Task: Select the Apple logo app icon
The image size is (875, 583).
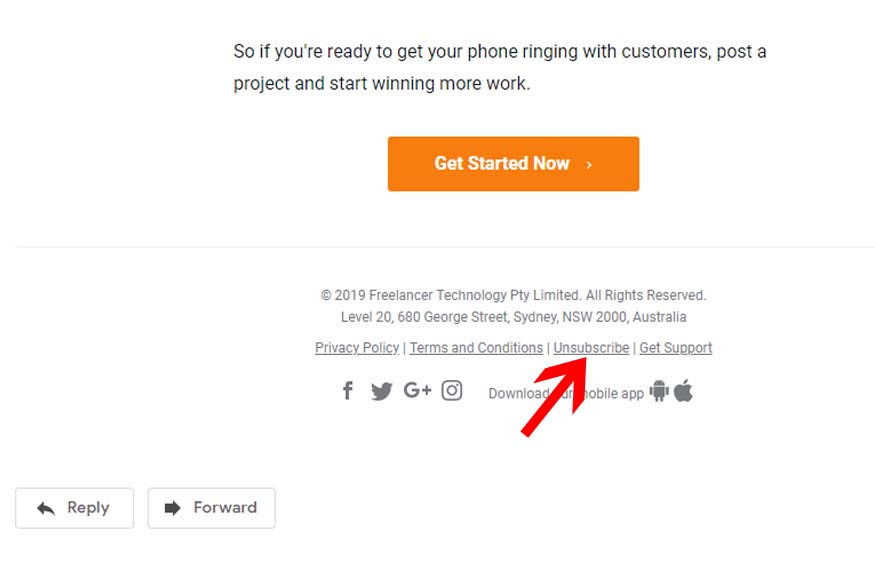Action: [684, 390]
